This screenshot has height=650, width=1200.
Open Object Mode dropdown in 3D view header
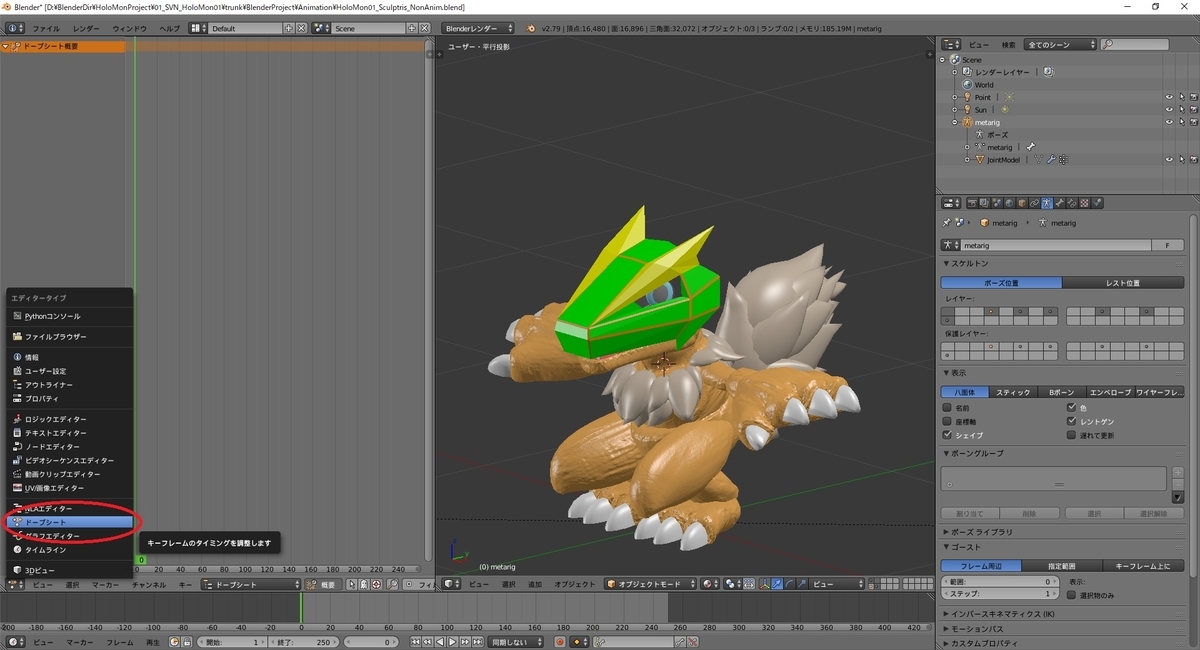pyautogui.click(x=649, y=584)
